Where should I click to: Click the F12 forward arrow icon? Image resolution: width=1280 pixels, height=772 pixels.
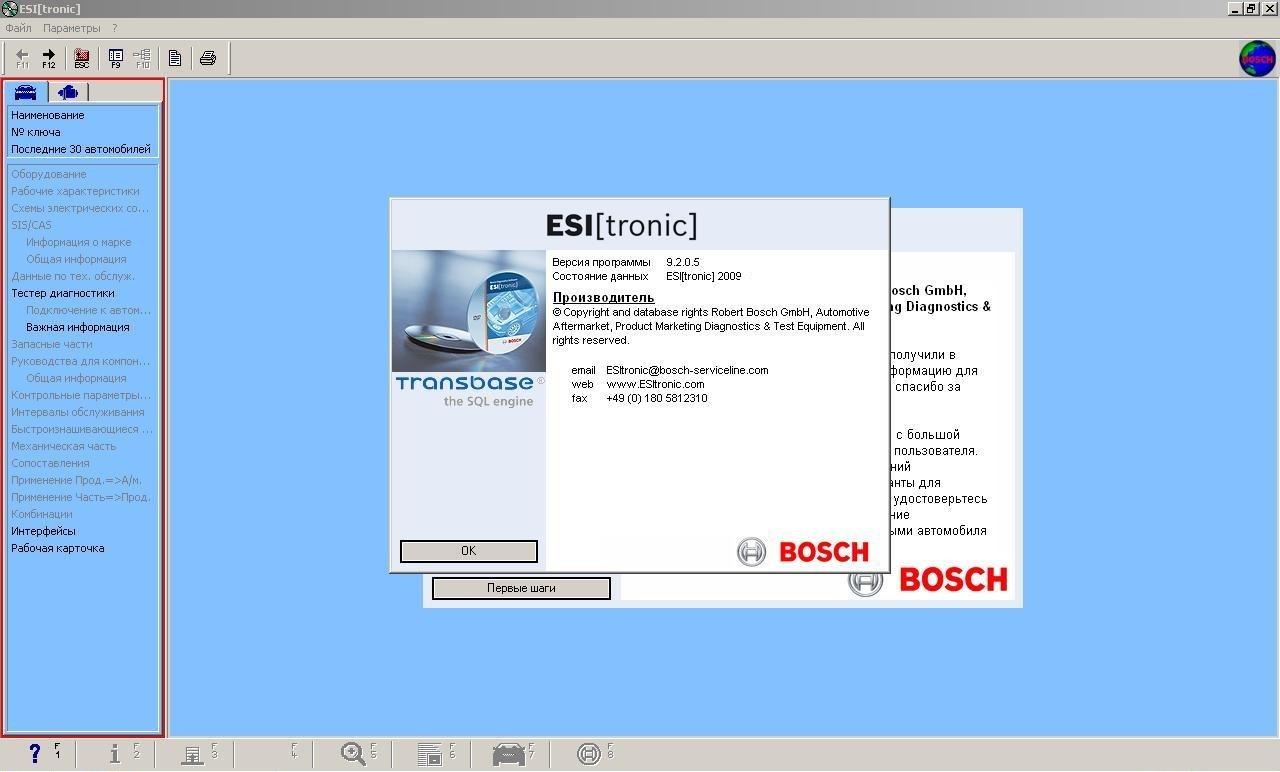(x=48, y=58)
